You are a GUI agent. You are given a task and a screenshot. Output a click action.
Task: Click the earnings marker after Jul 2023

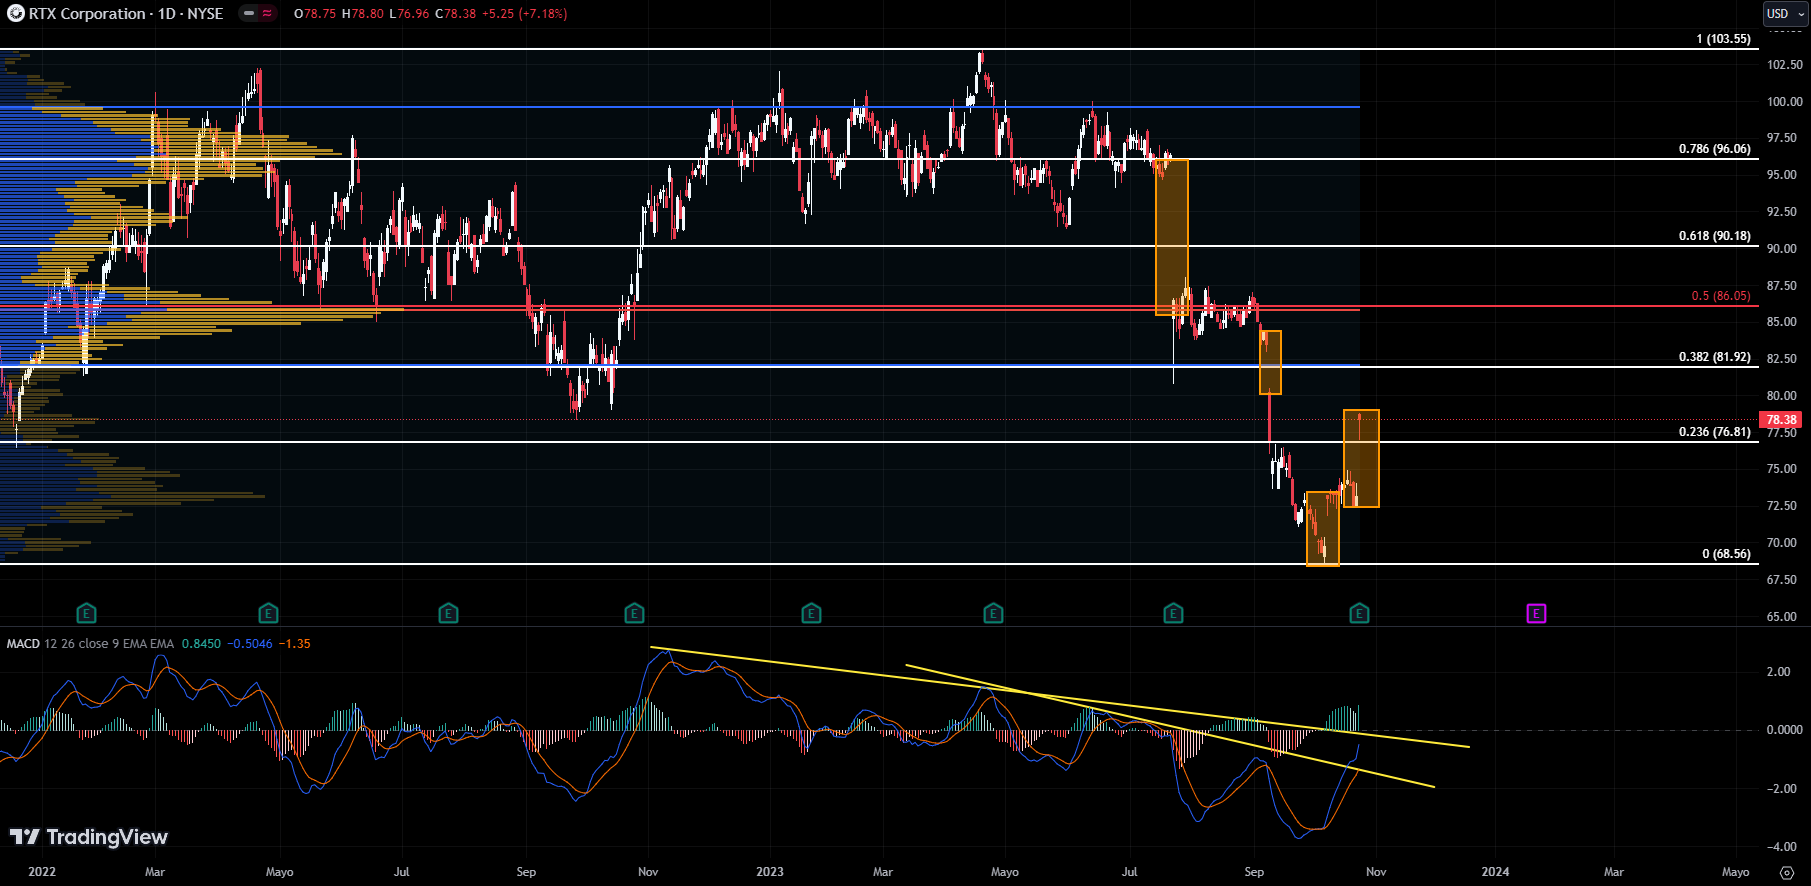coord(1173,613)
